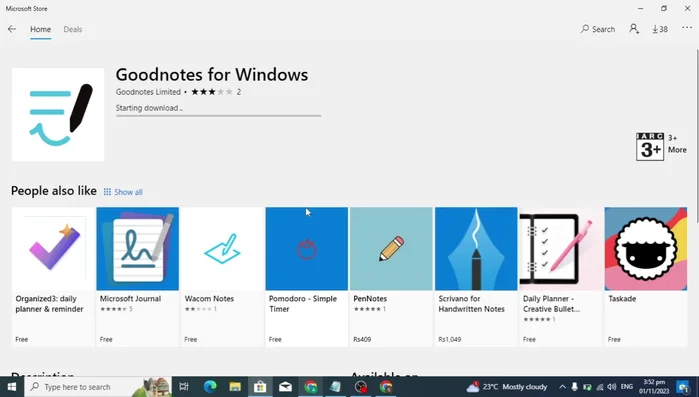Open the PenNotes pencil app icon
Image resolution: width=699 pixels, height=397 pixels.
tap(391, 249)
